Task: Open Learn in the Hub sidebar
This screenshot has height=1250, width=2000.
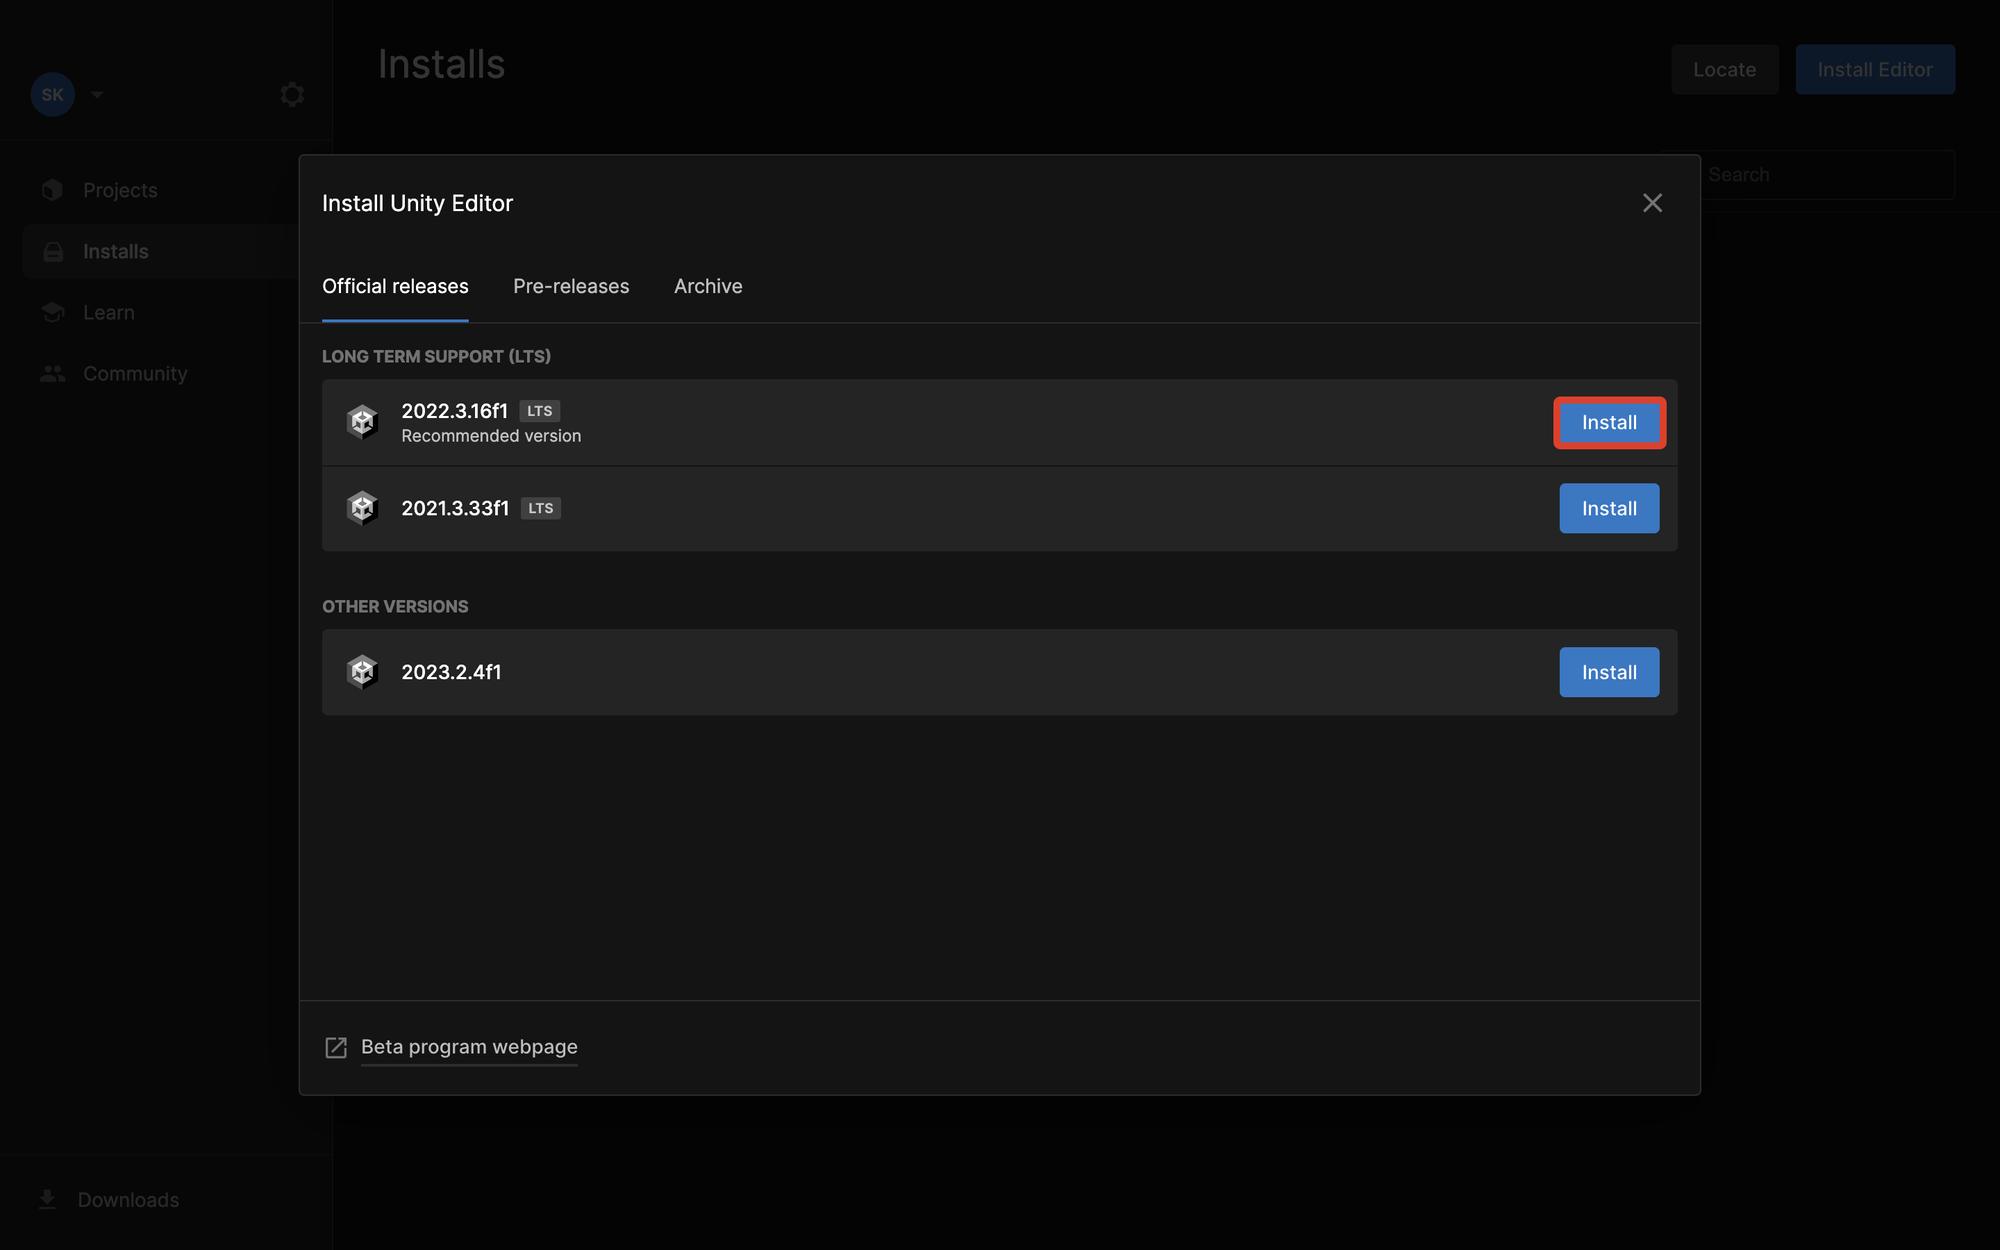Action: [x=108, y=312]
